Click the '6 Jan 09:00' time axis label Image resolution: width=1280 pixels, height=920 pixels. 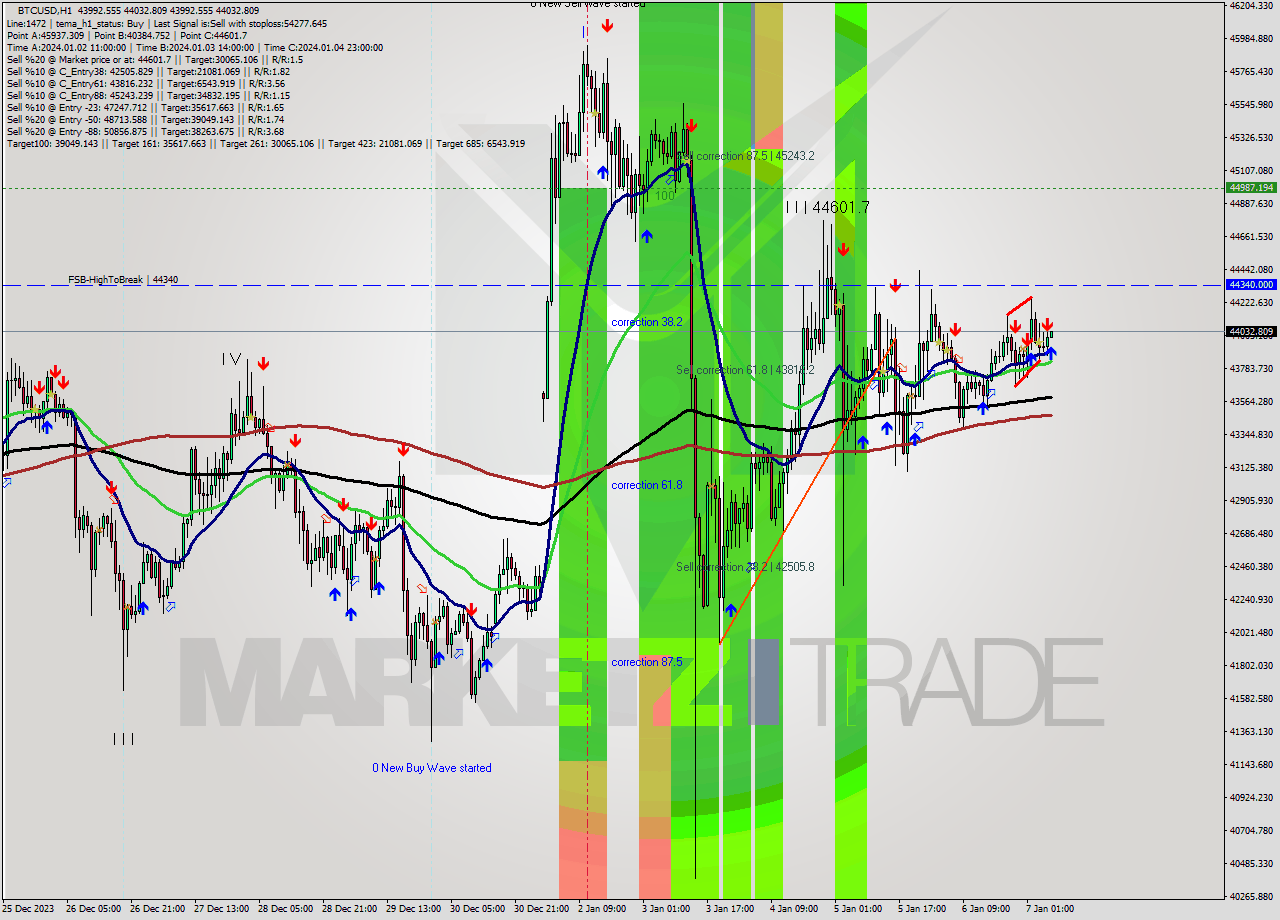pyautogui.click(x=986, y=909)
